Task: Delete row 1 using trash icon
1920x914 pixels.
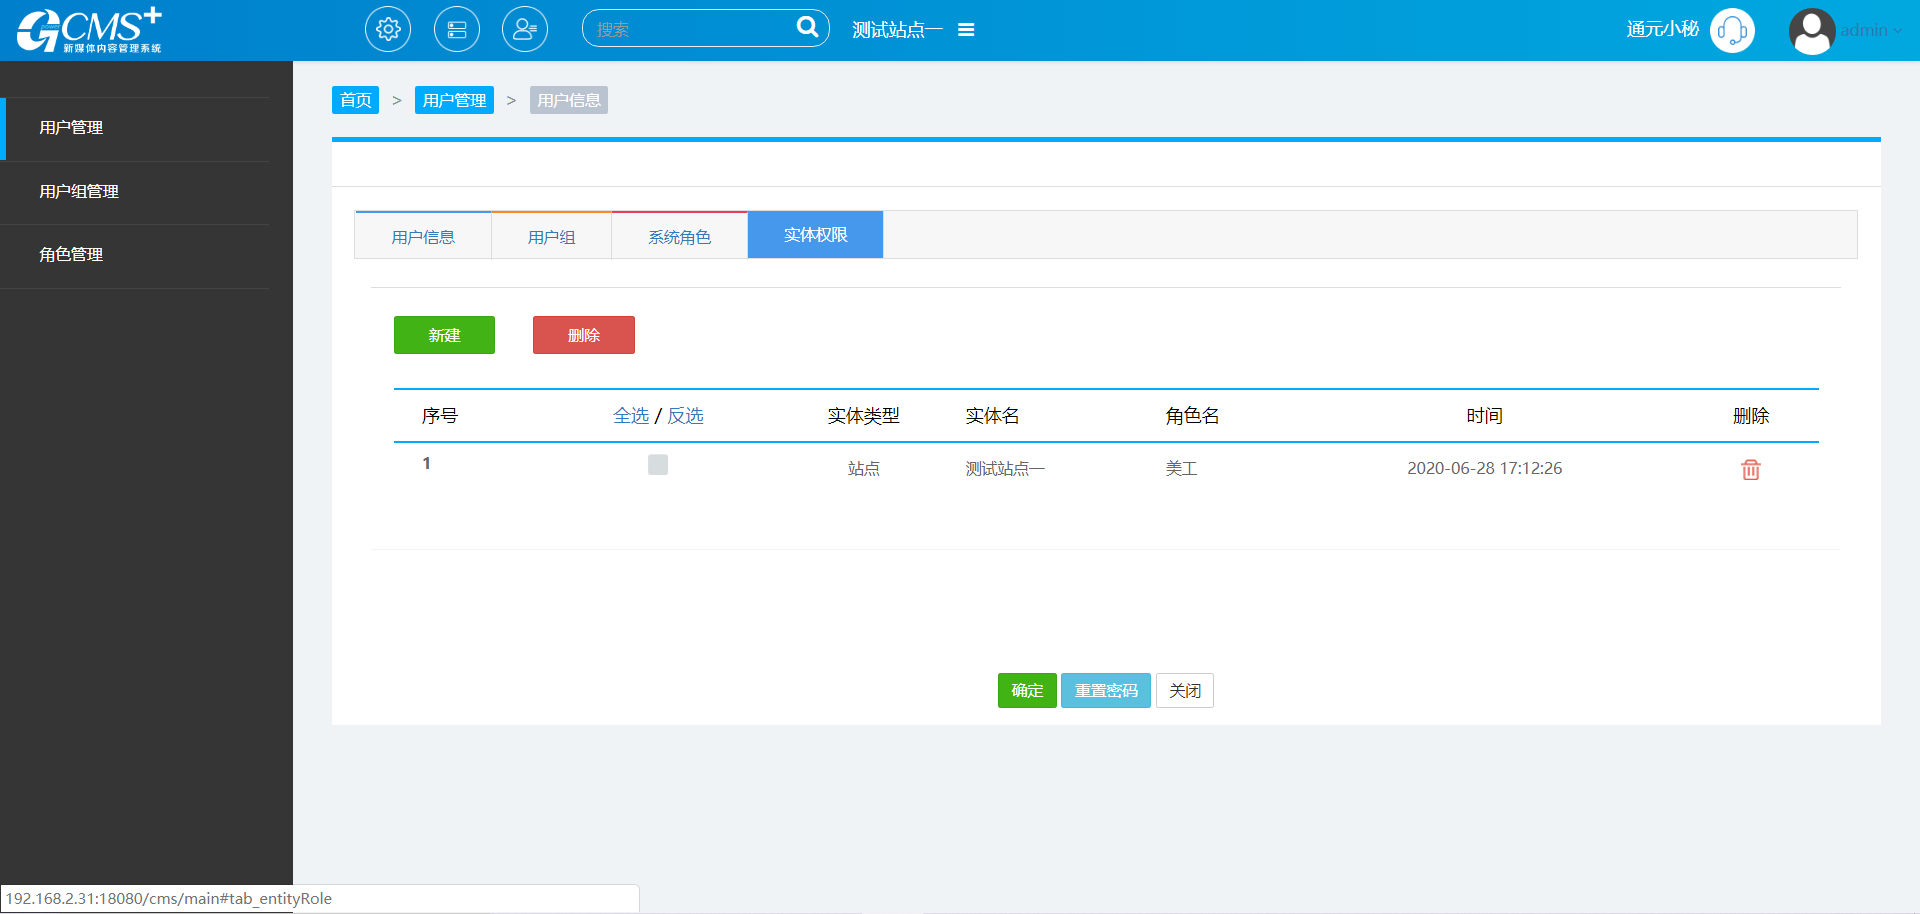Action: click(x=1750, y=469)
